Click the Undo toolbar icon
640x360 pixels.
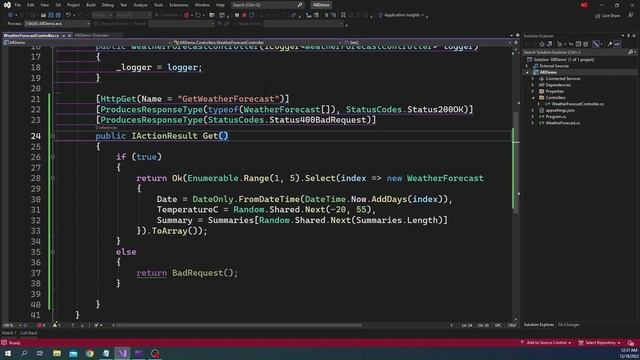(68, 15)
